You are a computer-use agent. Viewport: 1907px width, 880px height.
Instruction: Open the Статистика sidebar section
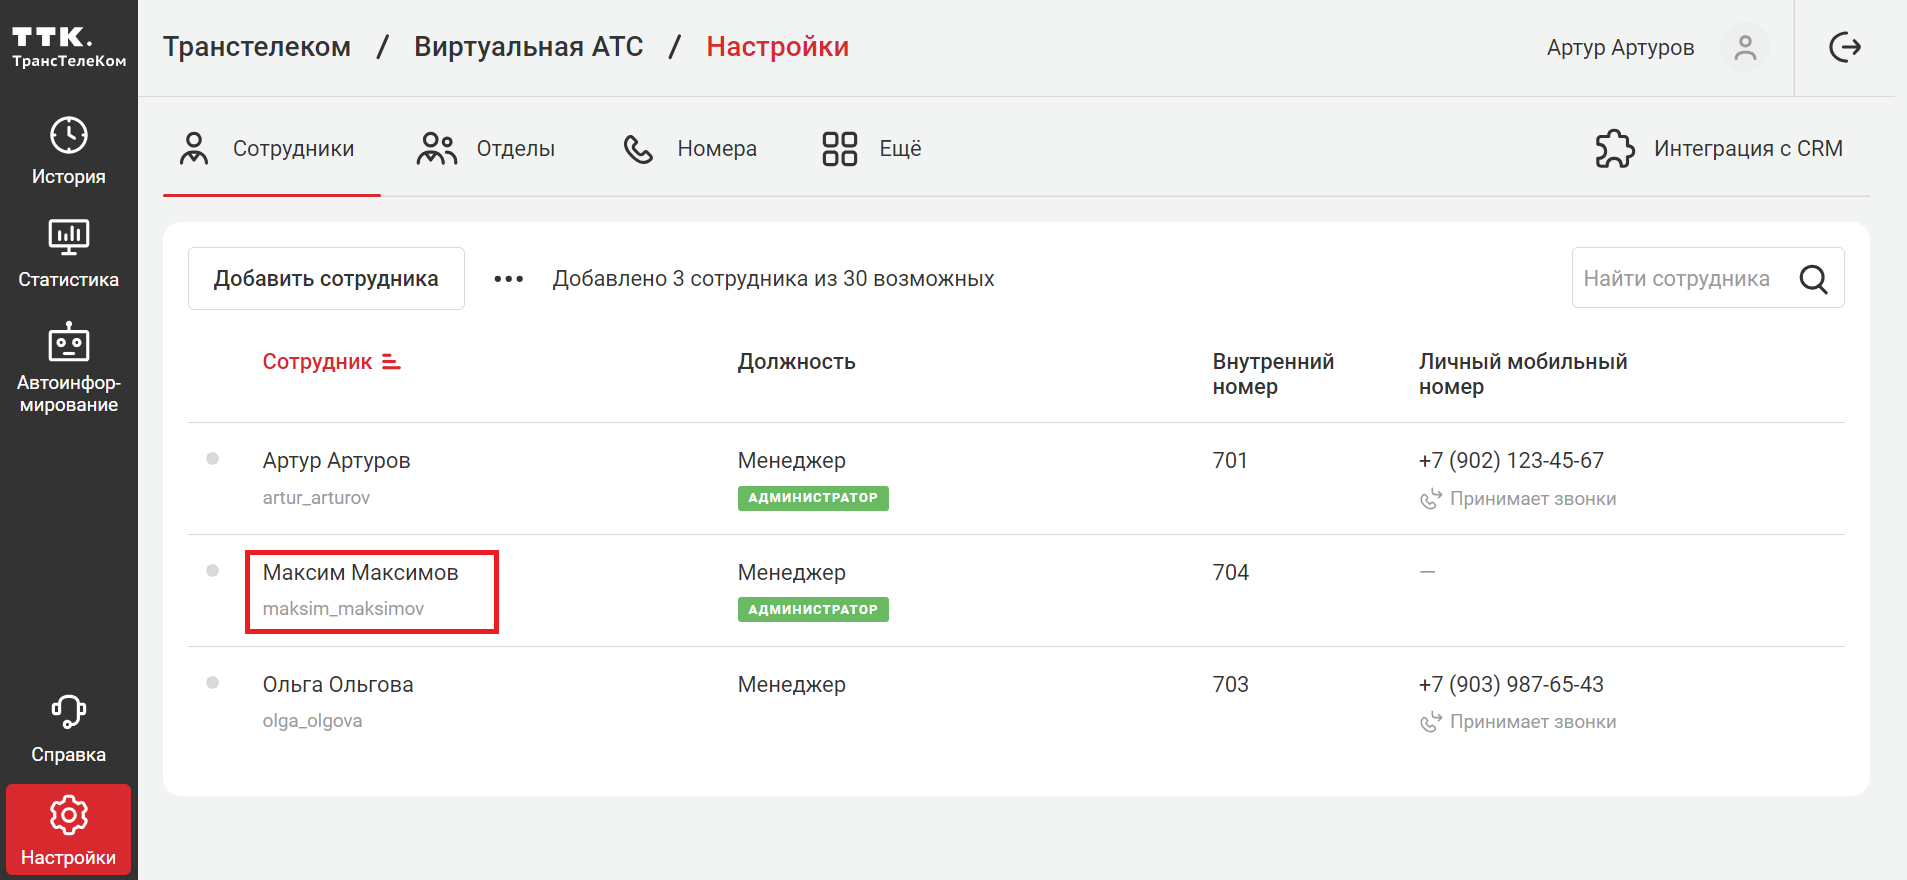[x=68, y=254]
